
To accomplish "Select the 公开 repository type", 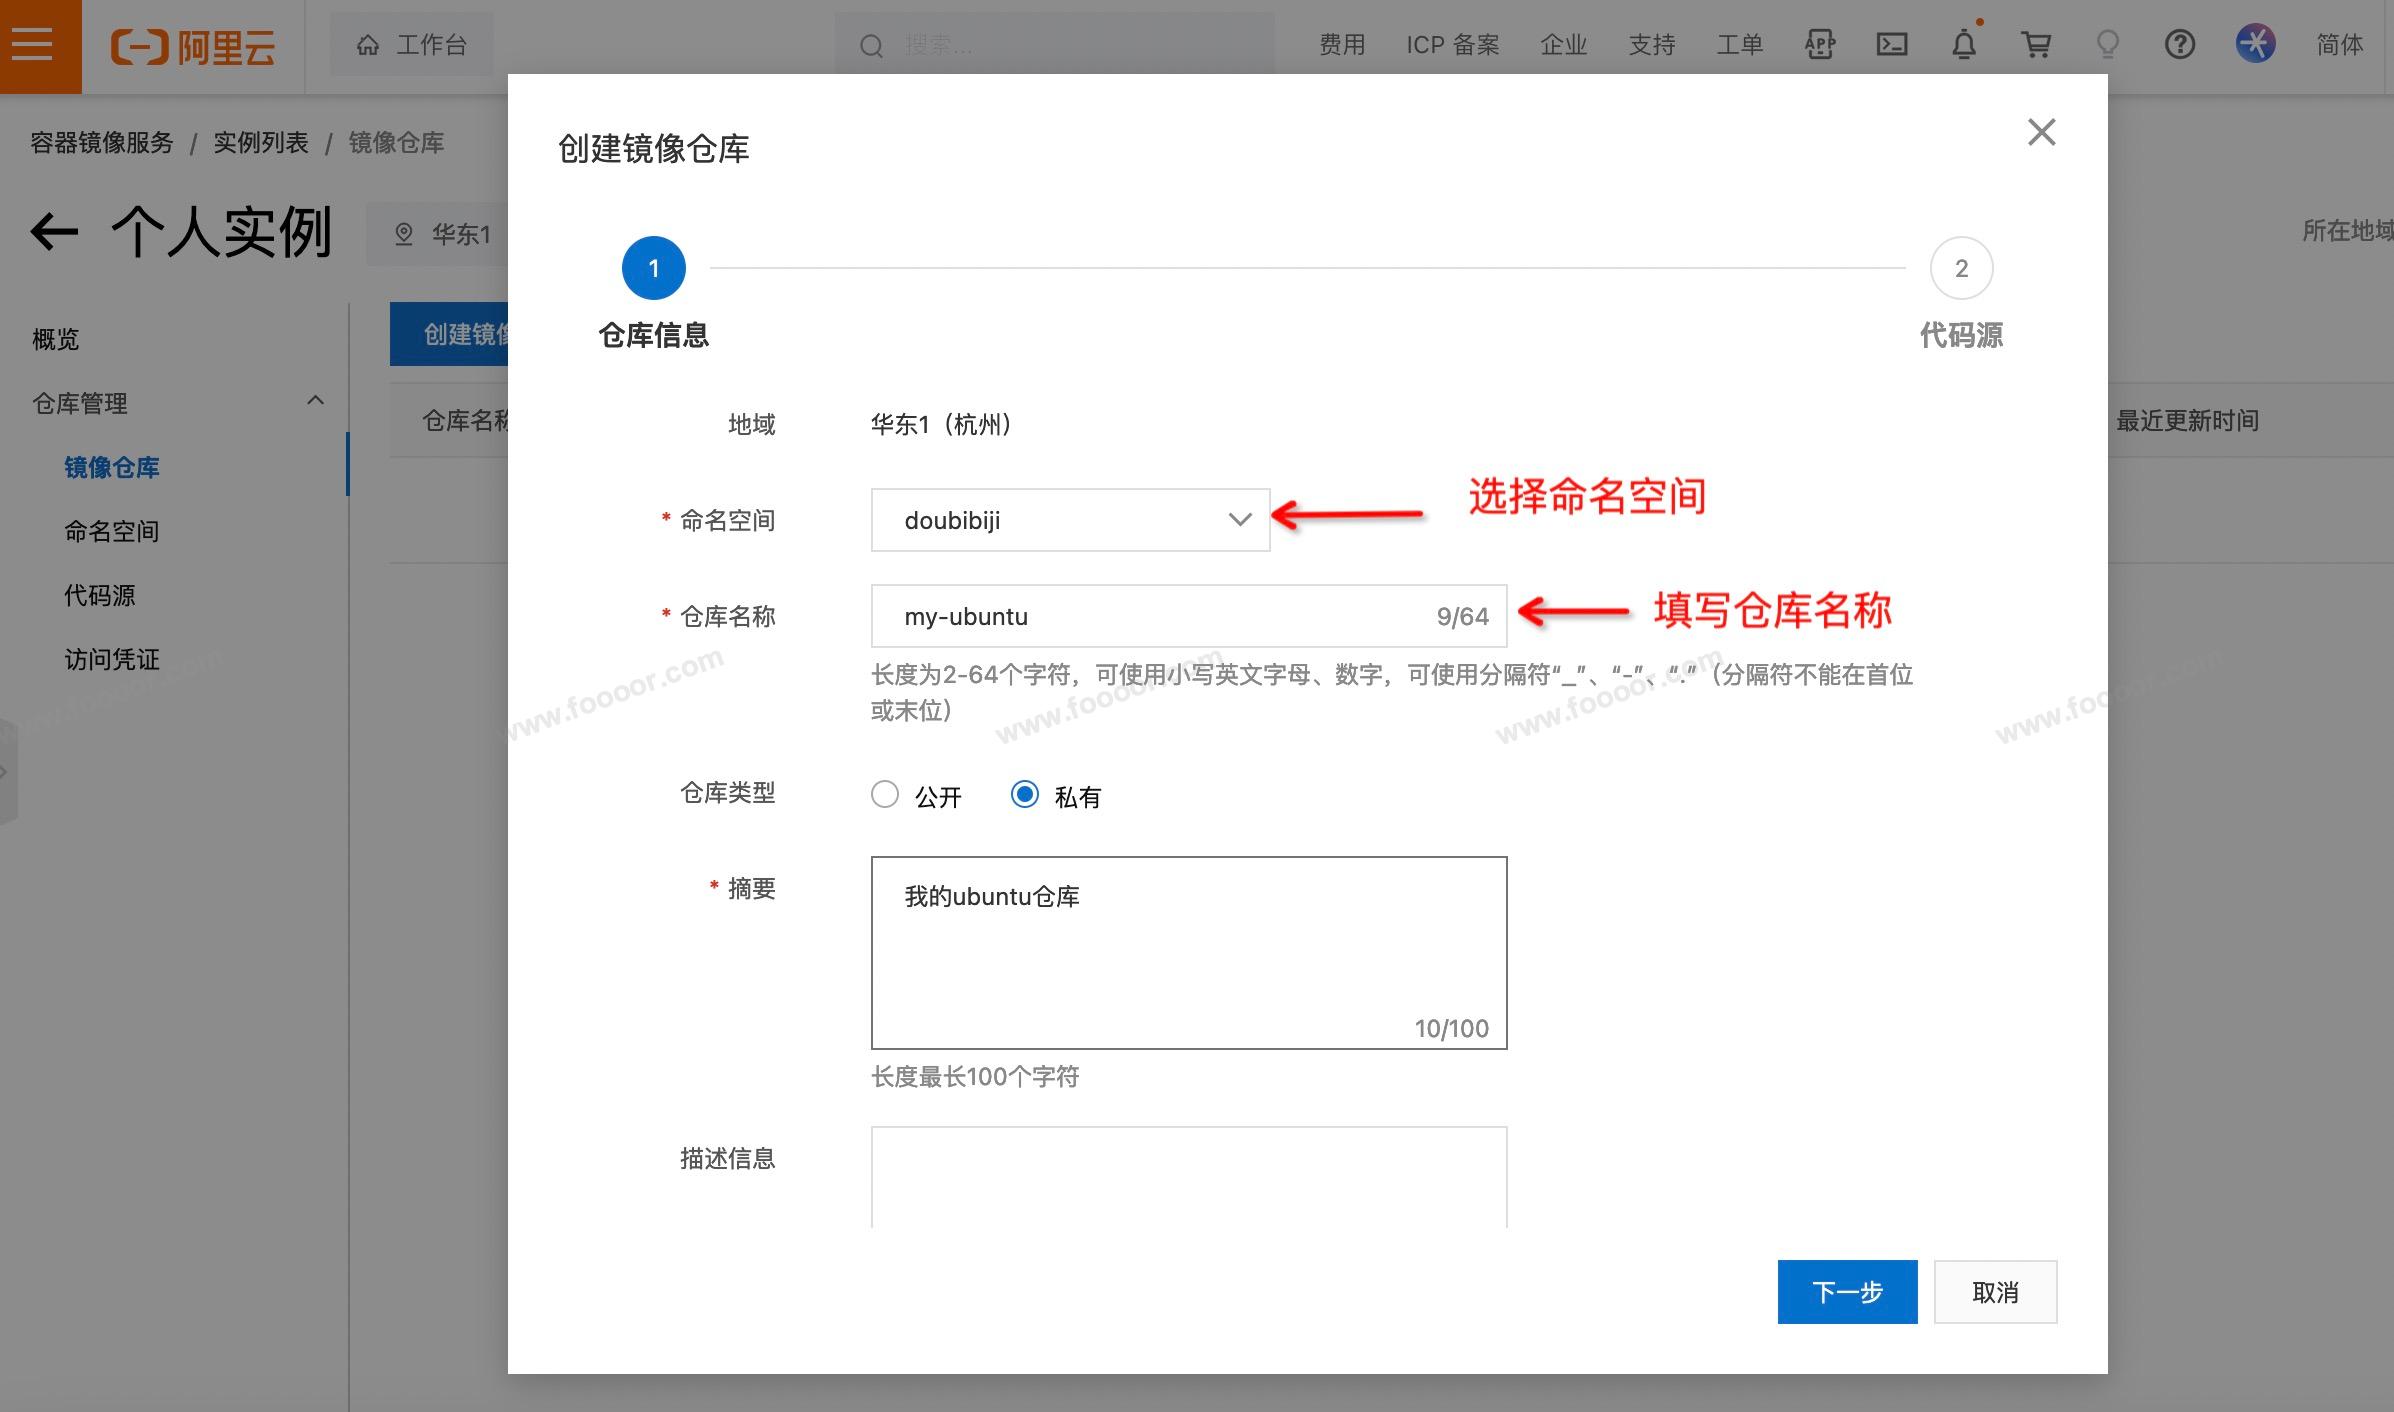I will coord(885,795).
